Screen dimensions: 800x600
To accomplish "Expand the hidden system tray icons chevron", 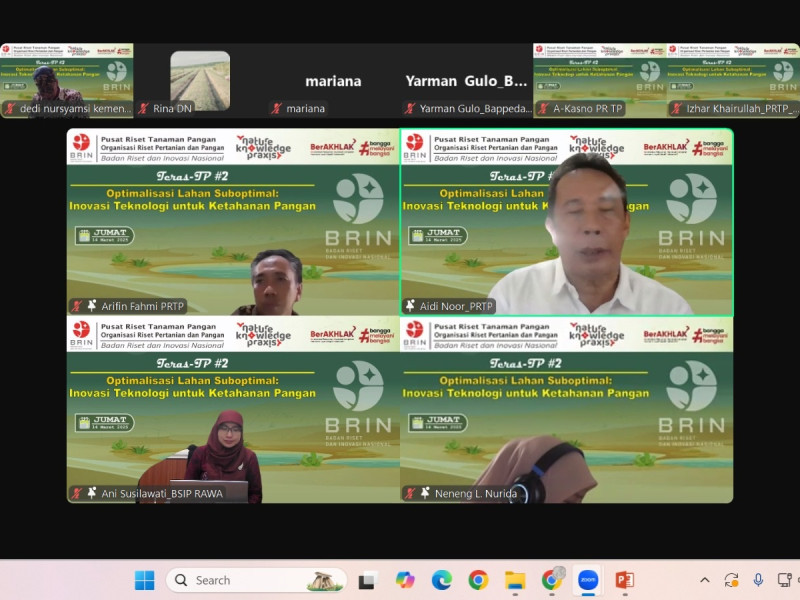I will 705,580.
